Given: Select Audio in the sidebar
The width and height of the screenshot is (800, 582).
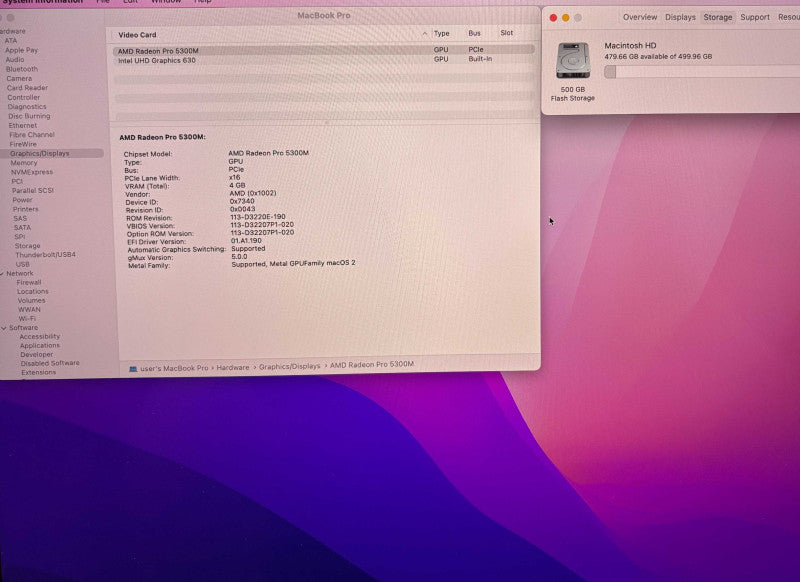Looking at the screenshot, I should point(15,59).
